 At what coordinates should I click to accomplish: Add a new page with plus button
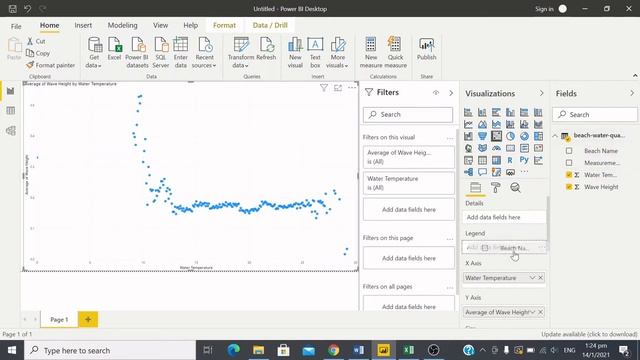tap(88, 320)
